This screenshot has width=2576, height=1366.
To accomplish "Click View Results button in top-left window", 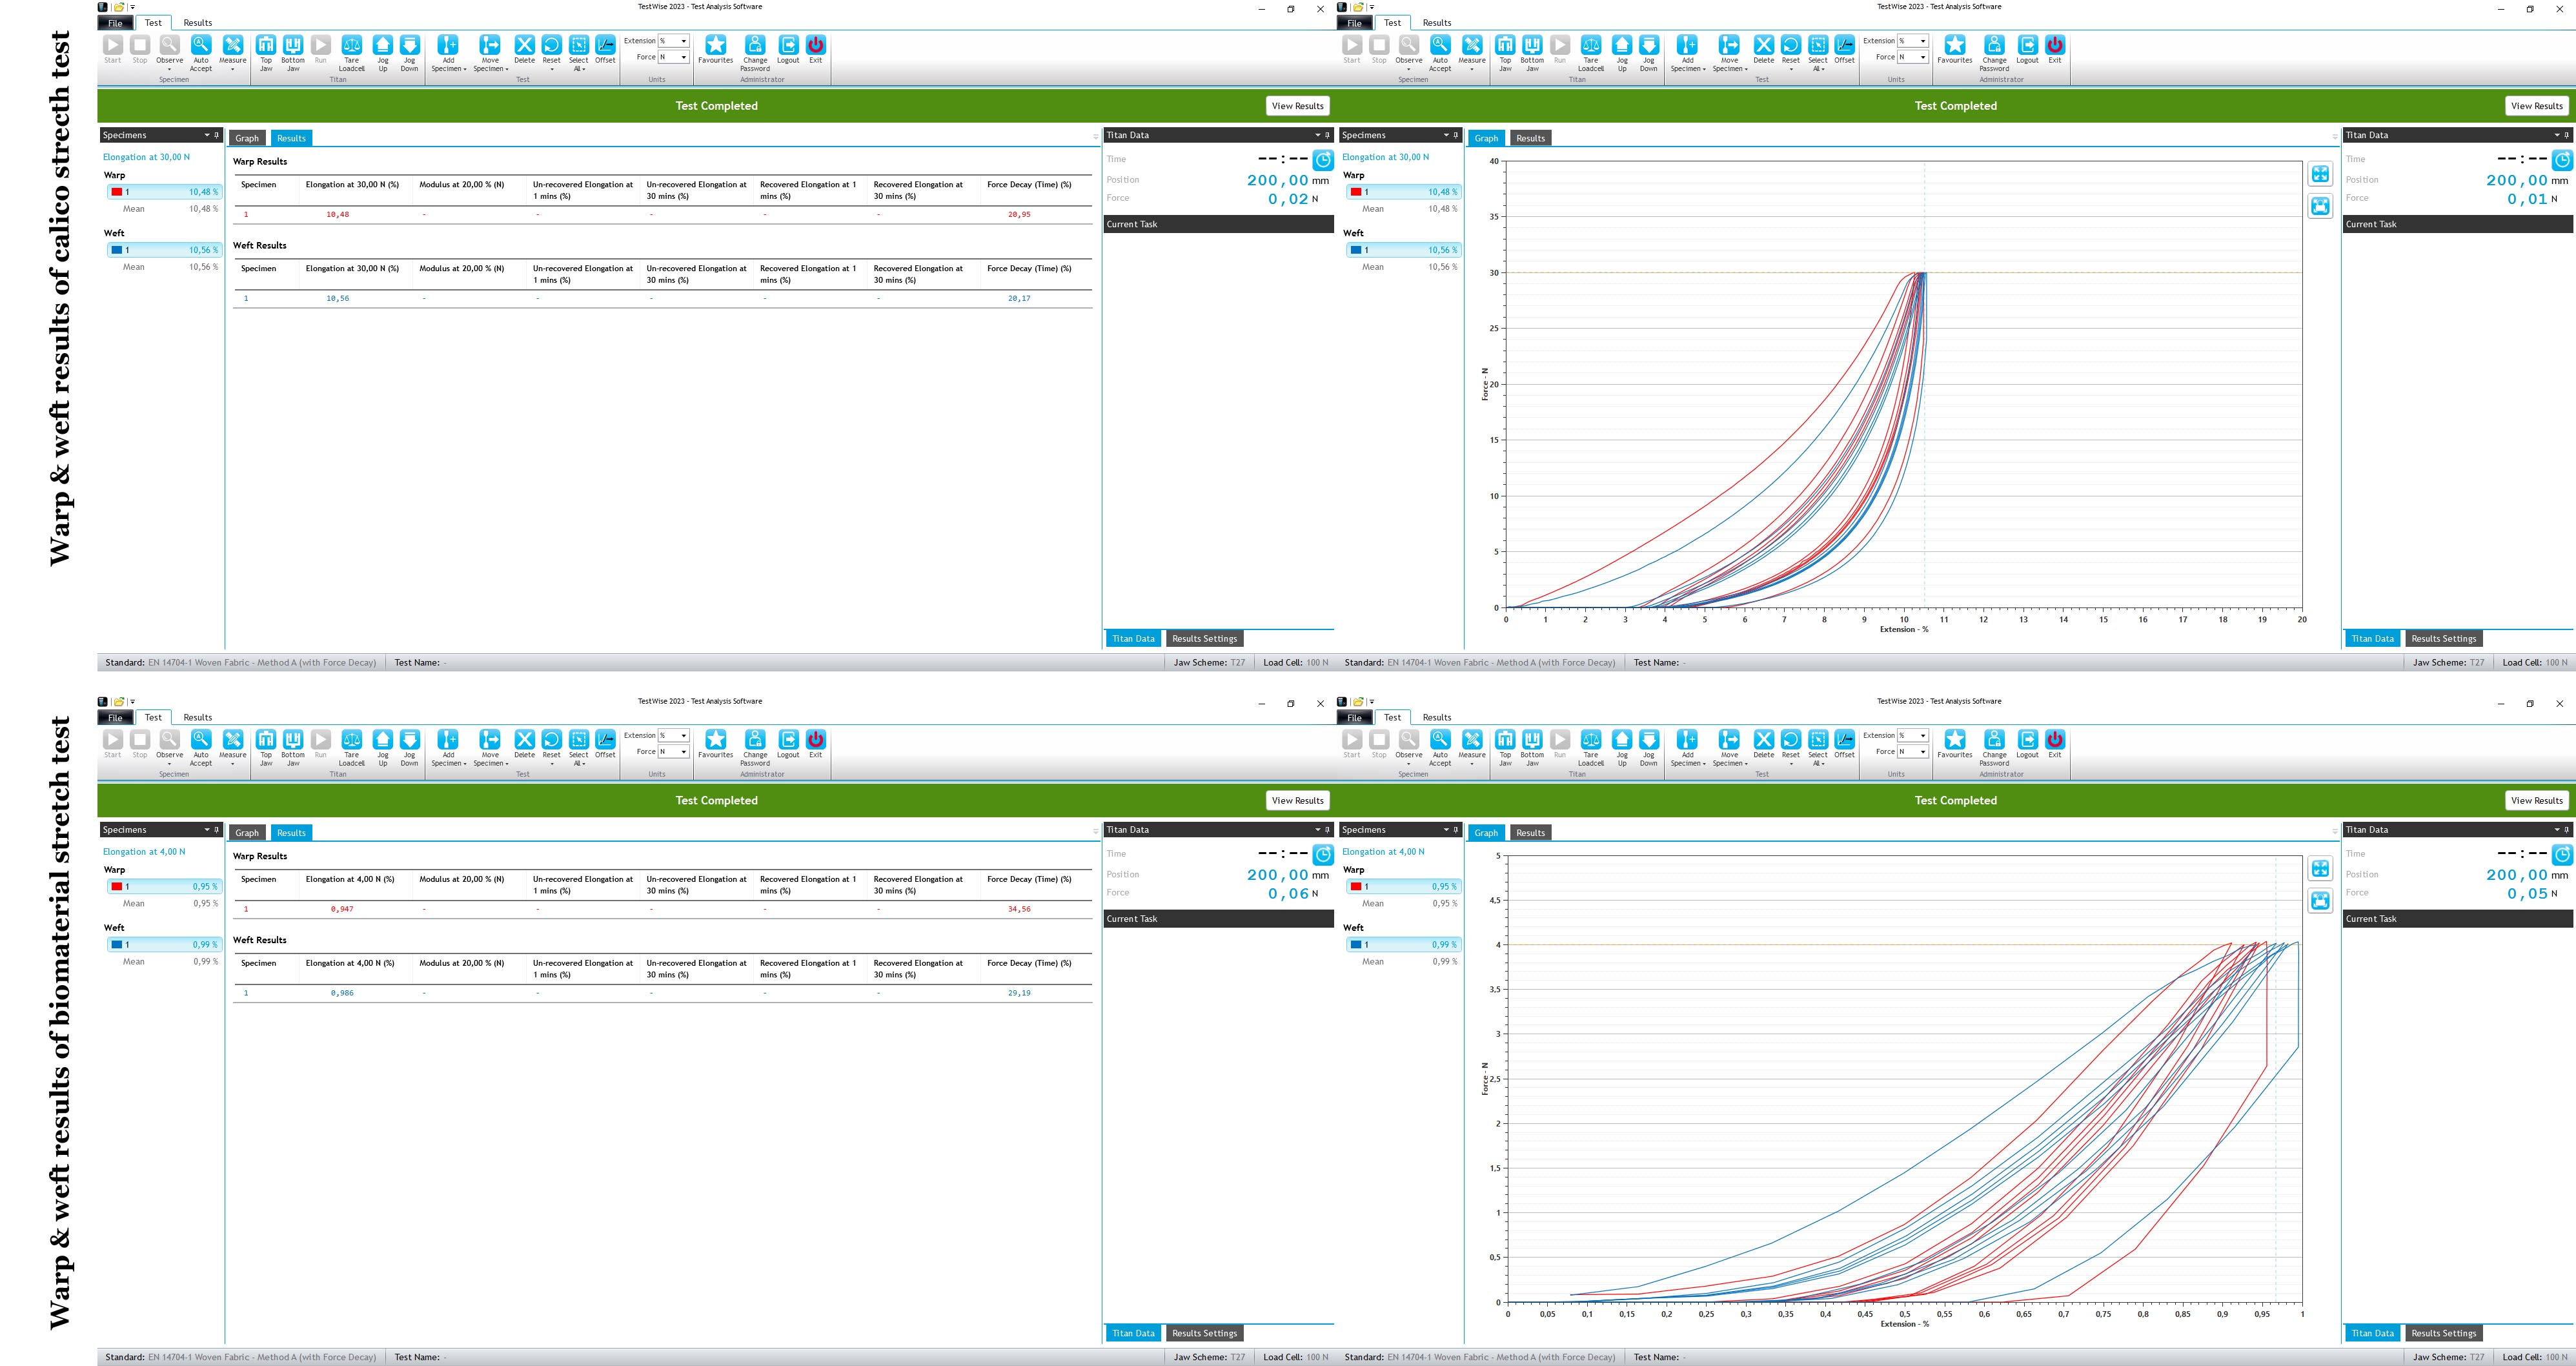I will pos(1297,106).
